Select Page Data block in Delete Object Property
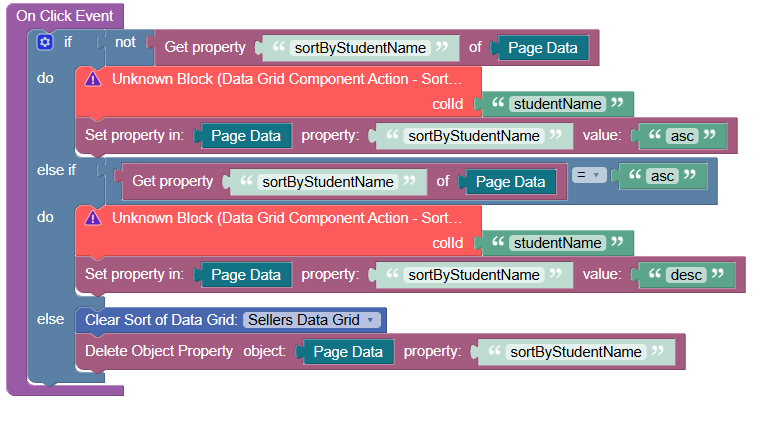769x433 pixels. (348, 352)
